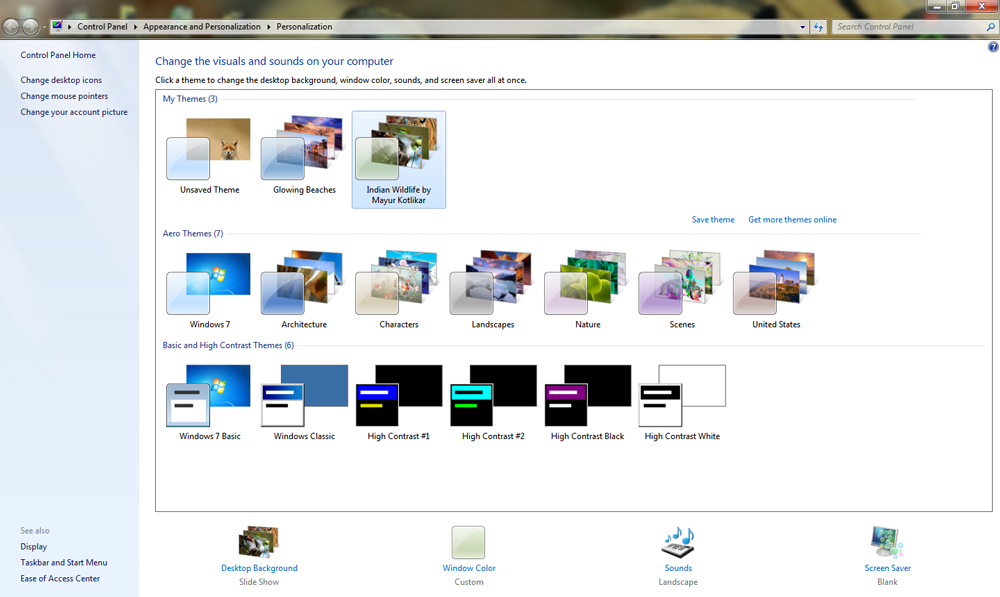
Task: Expand the arrow after Appearance and Personalization
Action: click(268, 27)
